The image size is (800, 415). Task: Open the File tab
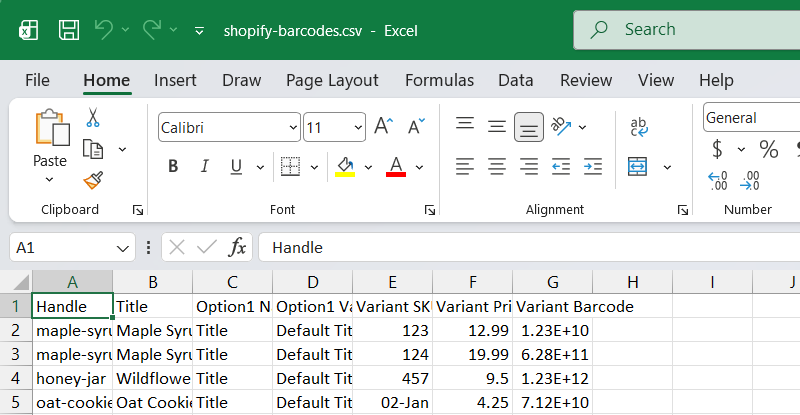[x=37, y=80]
